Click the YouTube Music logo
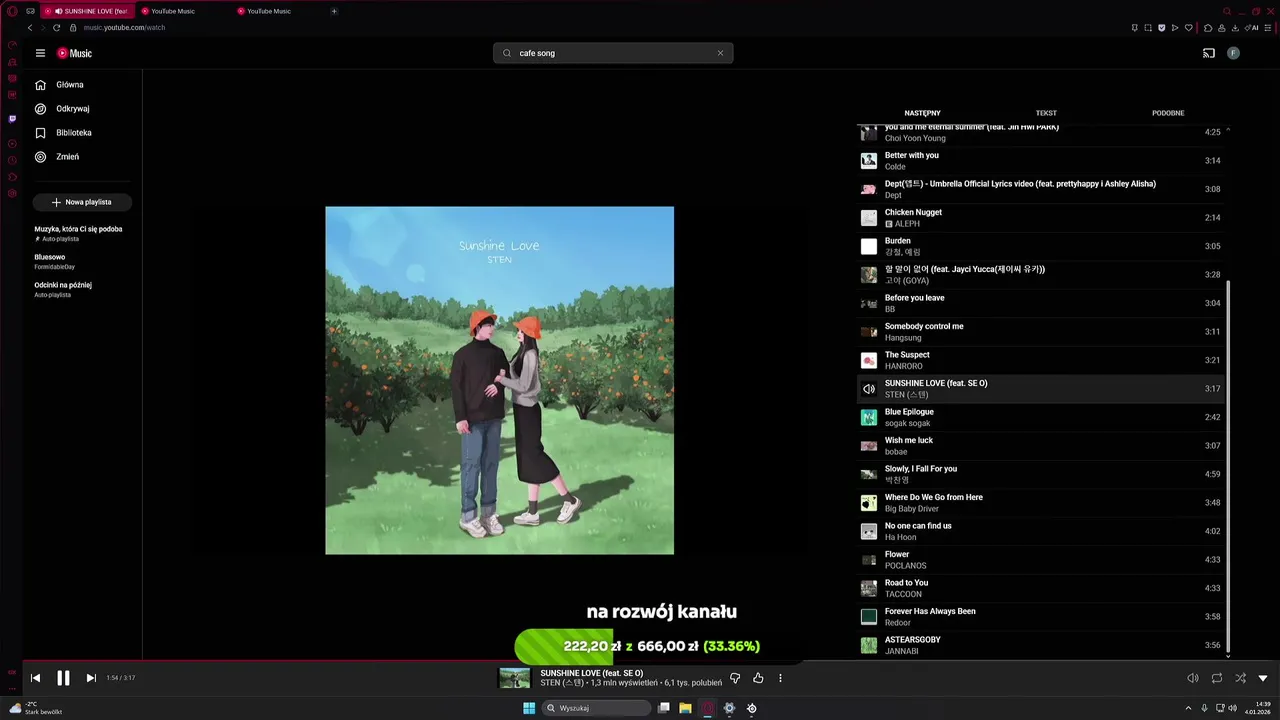 pyautogui.click(x=74, y=53)
